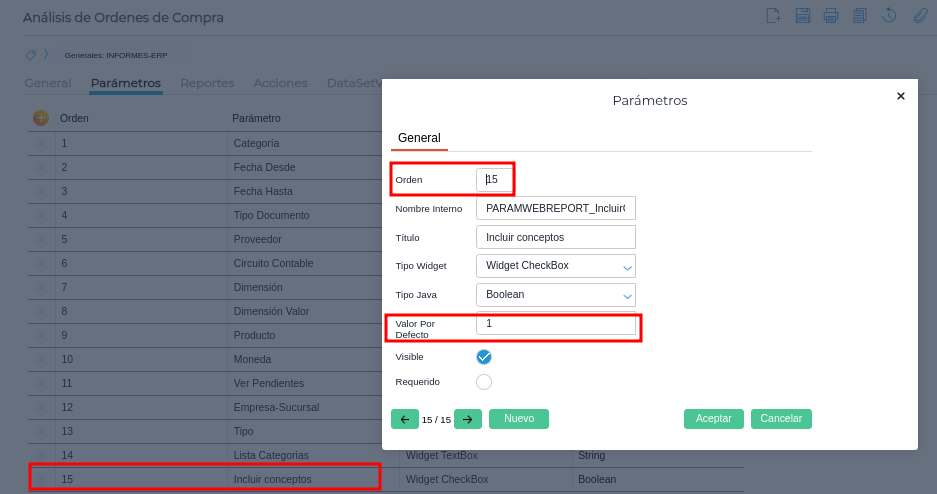
Task: Click the Título text field
Action: pyautogui.click(x=556, y=237)
